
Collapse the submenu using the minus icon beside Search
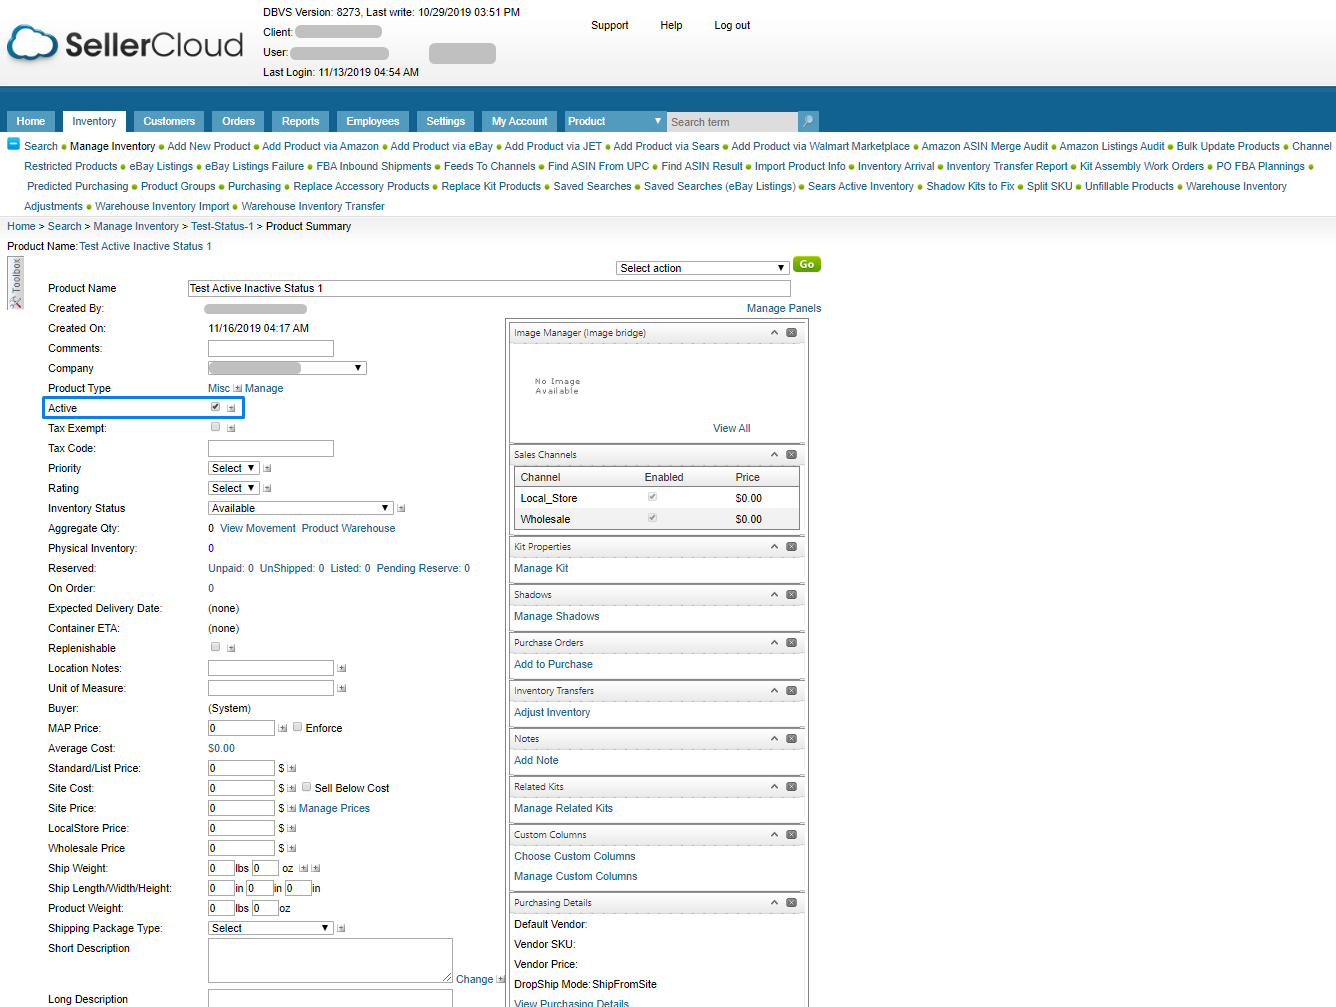(x=14, y=144)
